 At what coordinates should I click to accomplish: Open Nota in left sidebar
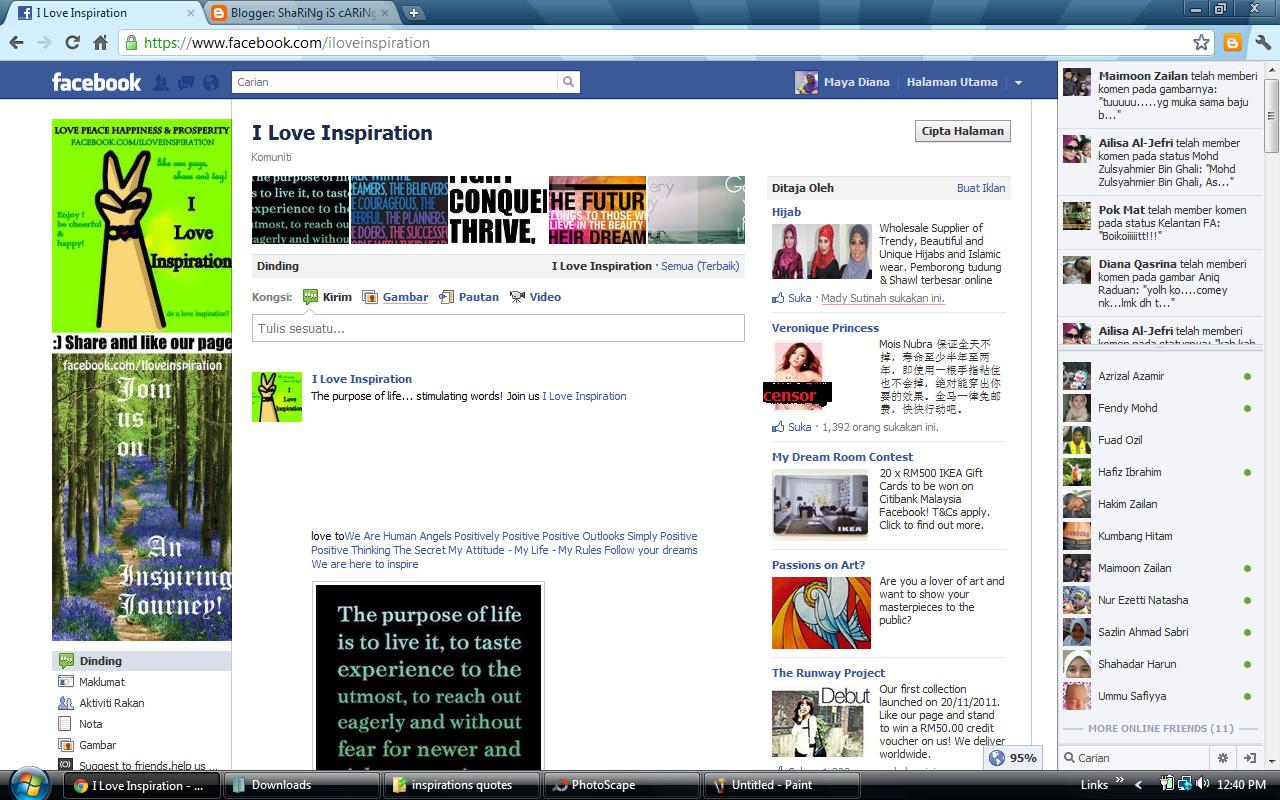tap(141, 724)
